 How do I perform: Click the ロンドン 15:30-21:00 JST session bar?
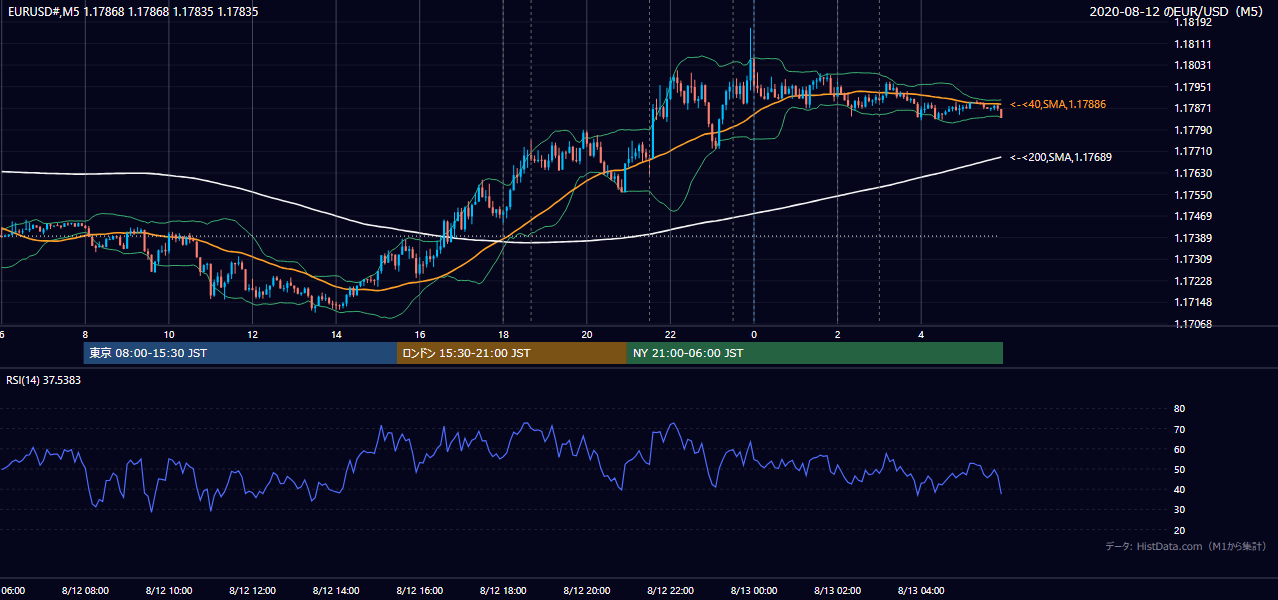click(x=512, y=353)
